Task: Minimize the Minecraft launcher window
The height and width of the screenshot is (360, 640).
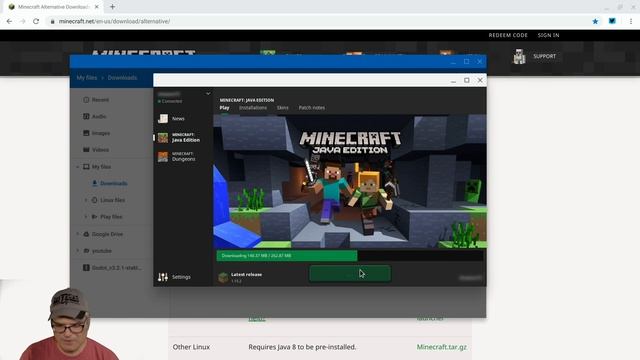Action: 453,81
